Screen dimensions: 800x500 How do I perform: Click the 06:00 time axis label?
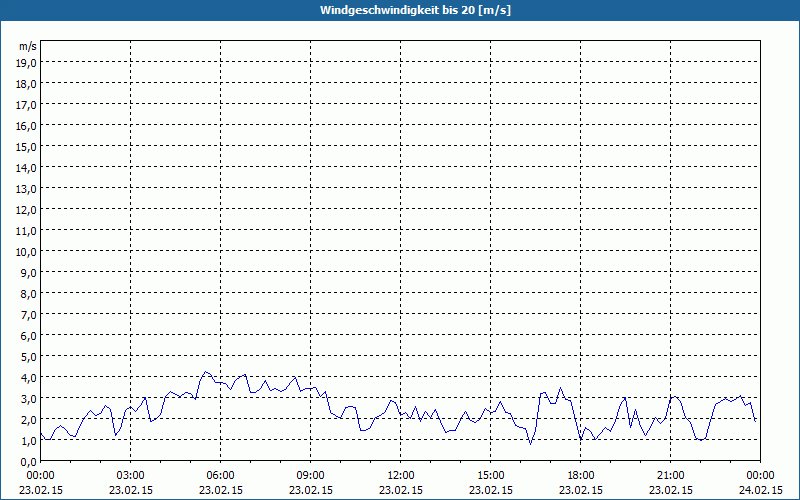[x=220, y=476]
